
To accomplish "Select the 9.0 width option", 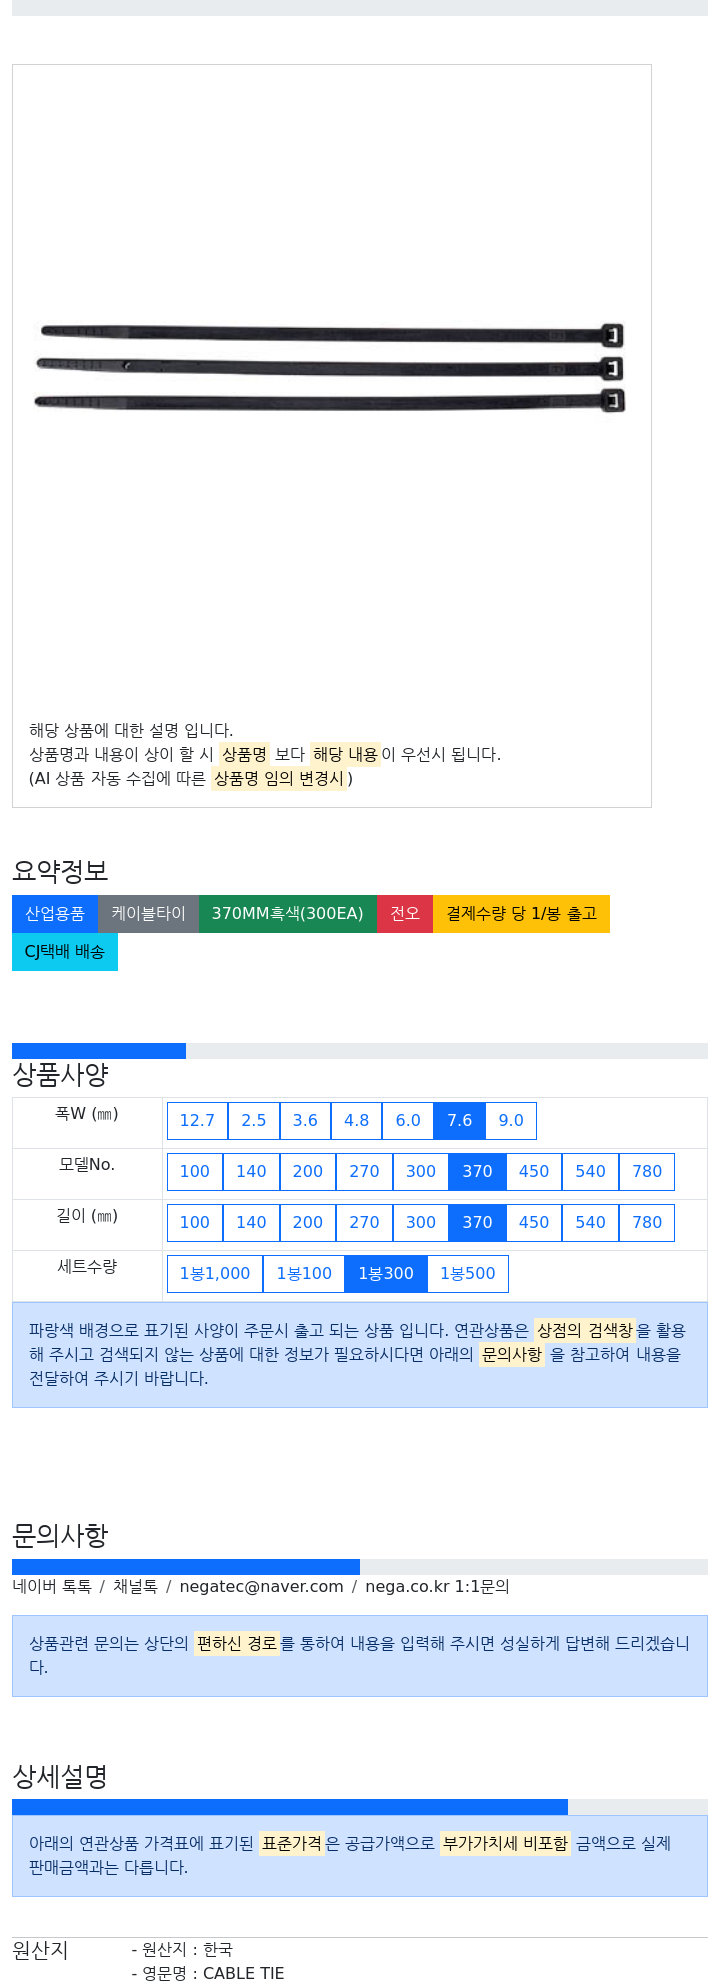I will (x=511, y=1121).
